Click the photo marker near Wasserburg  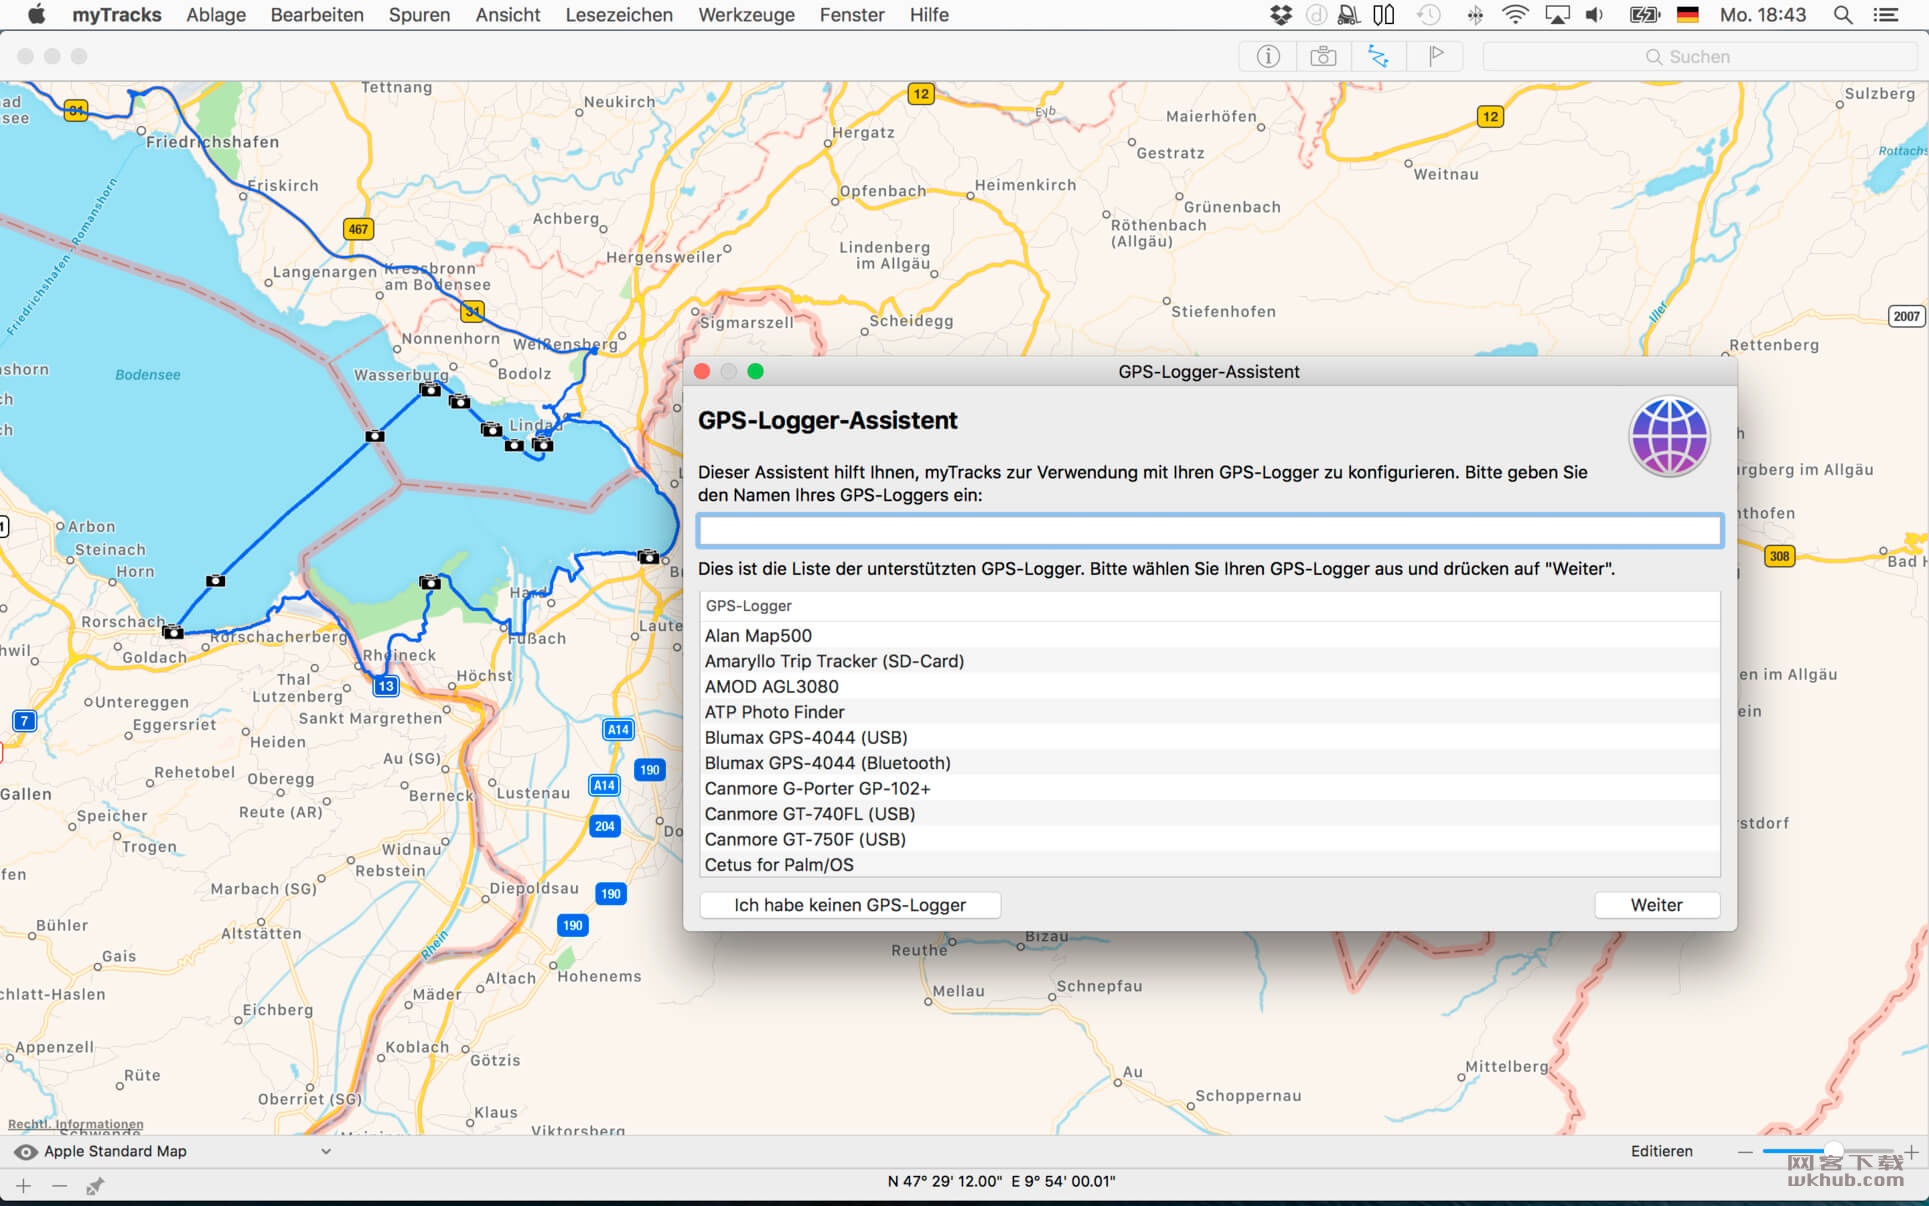tap(430, 390)
